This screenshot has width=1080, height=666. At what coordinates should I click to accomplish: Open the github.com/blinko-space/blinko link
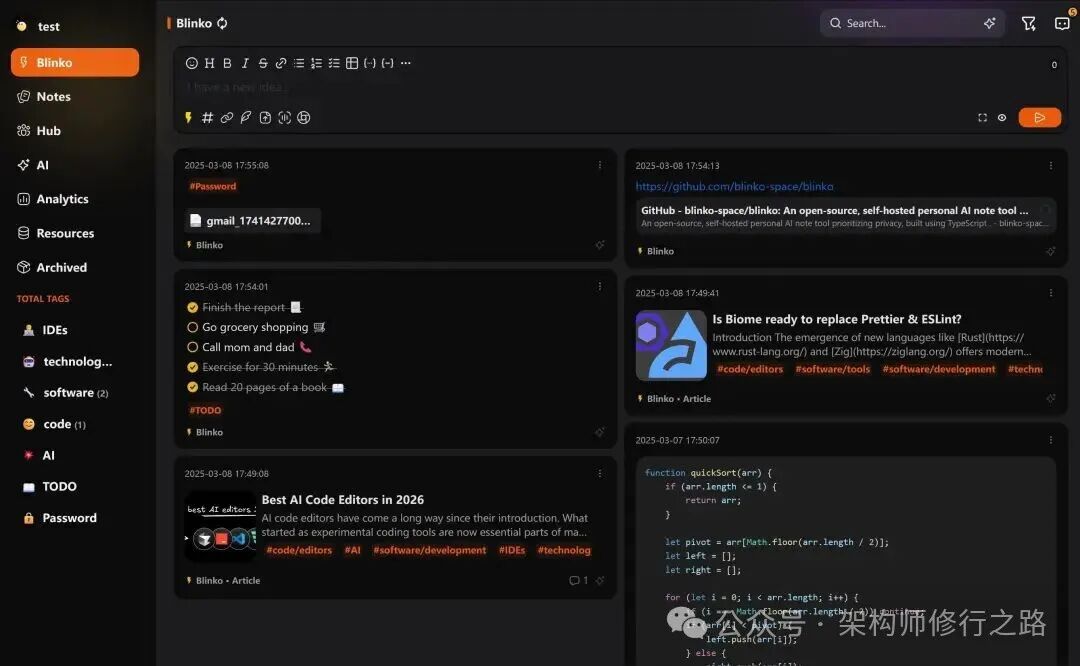point(734,187)
